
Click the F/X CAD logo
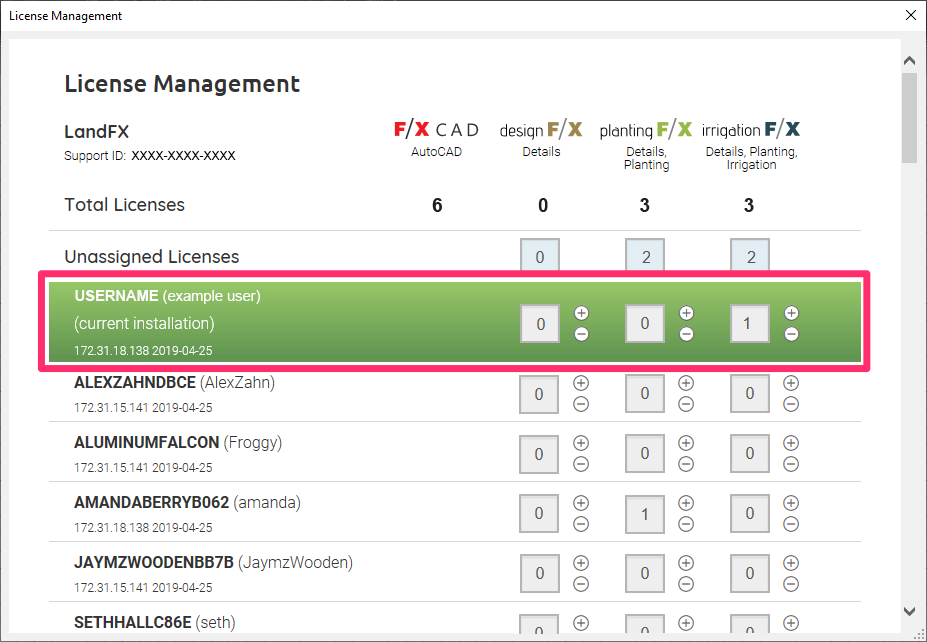[436, 129]
